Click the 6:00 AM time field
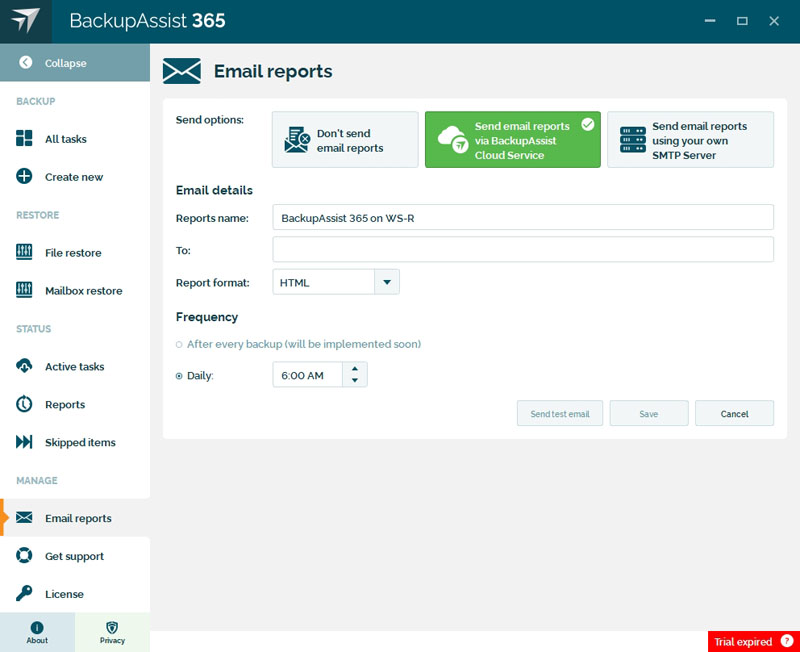 308,375
